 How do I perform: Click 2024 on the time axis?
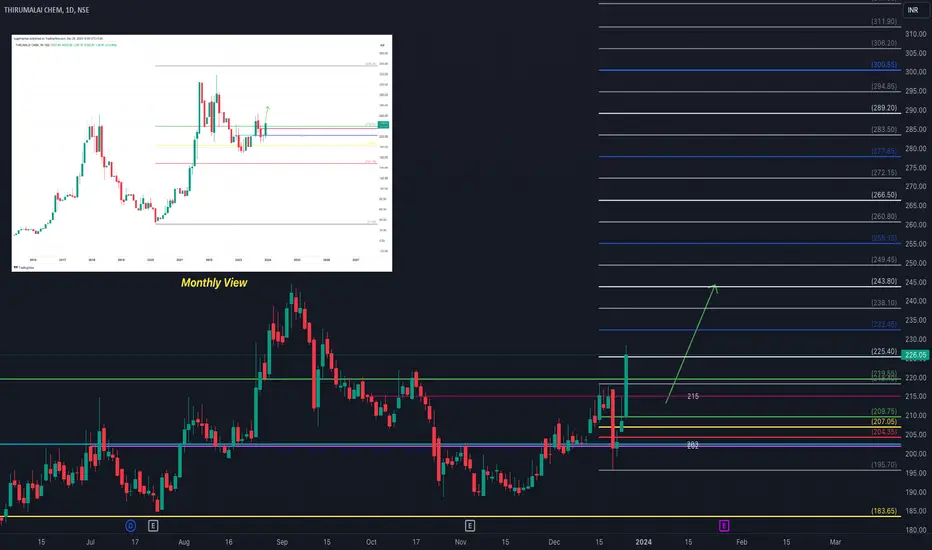point(643,542)
